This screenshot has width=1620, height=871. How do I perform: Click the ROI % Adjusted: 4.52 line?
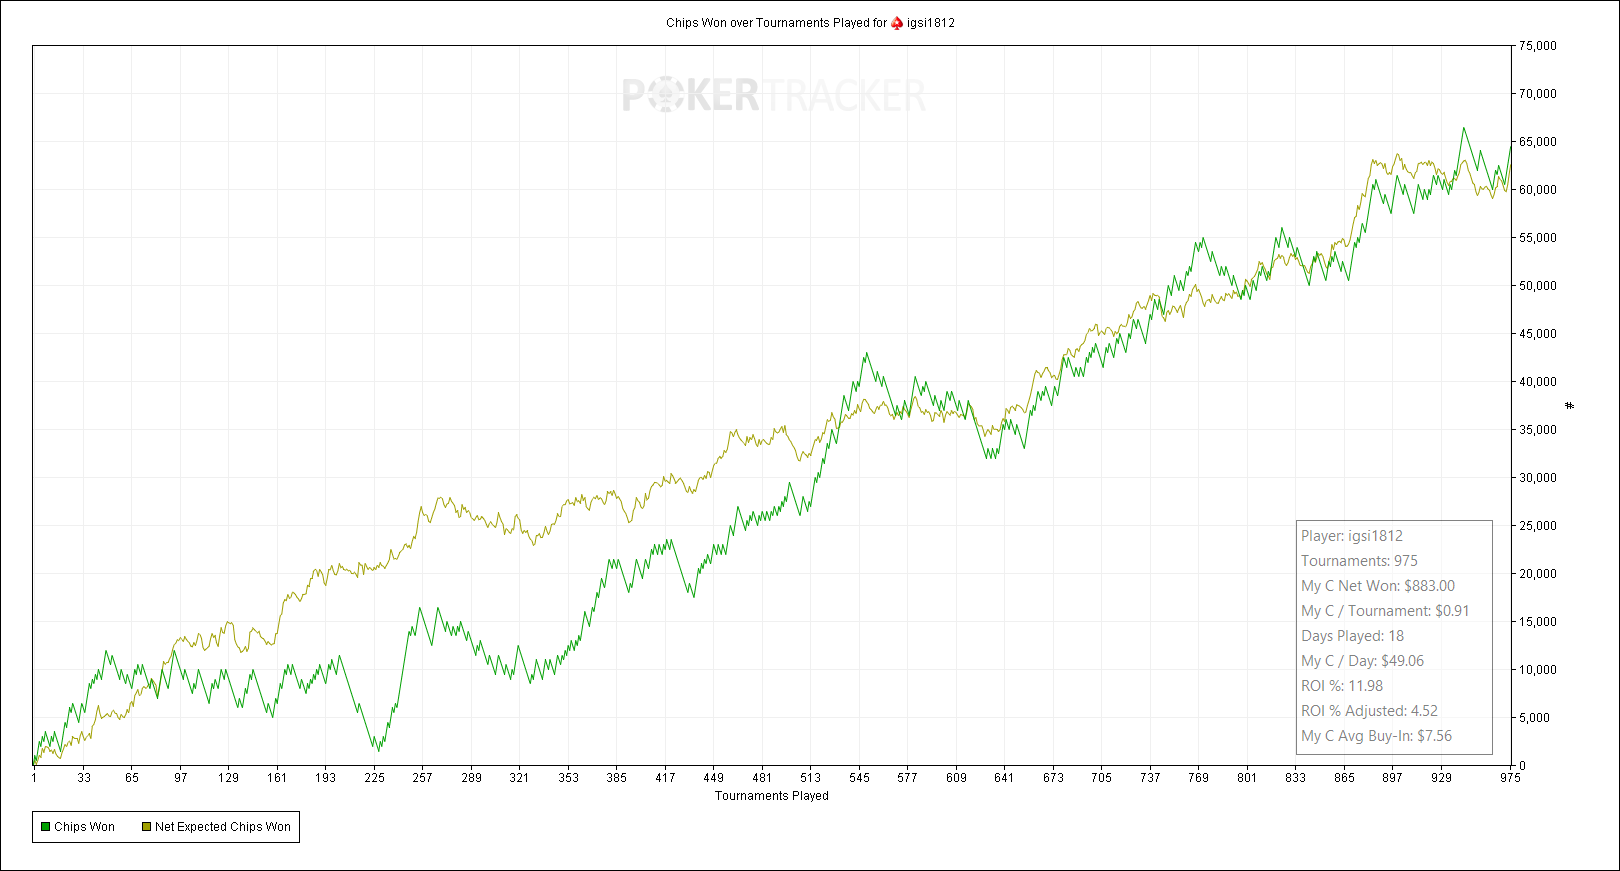click(1368, 711)
